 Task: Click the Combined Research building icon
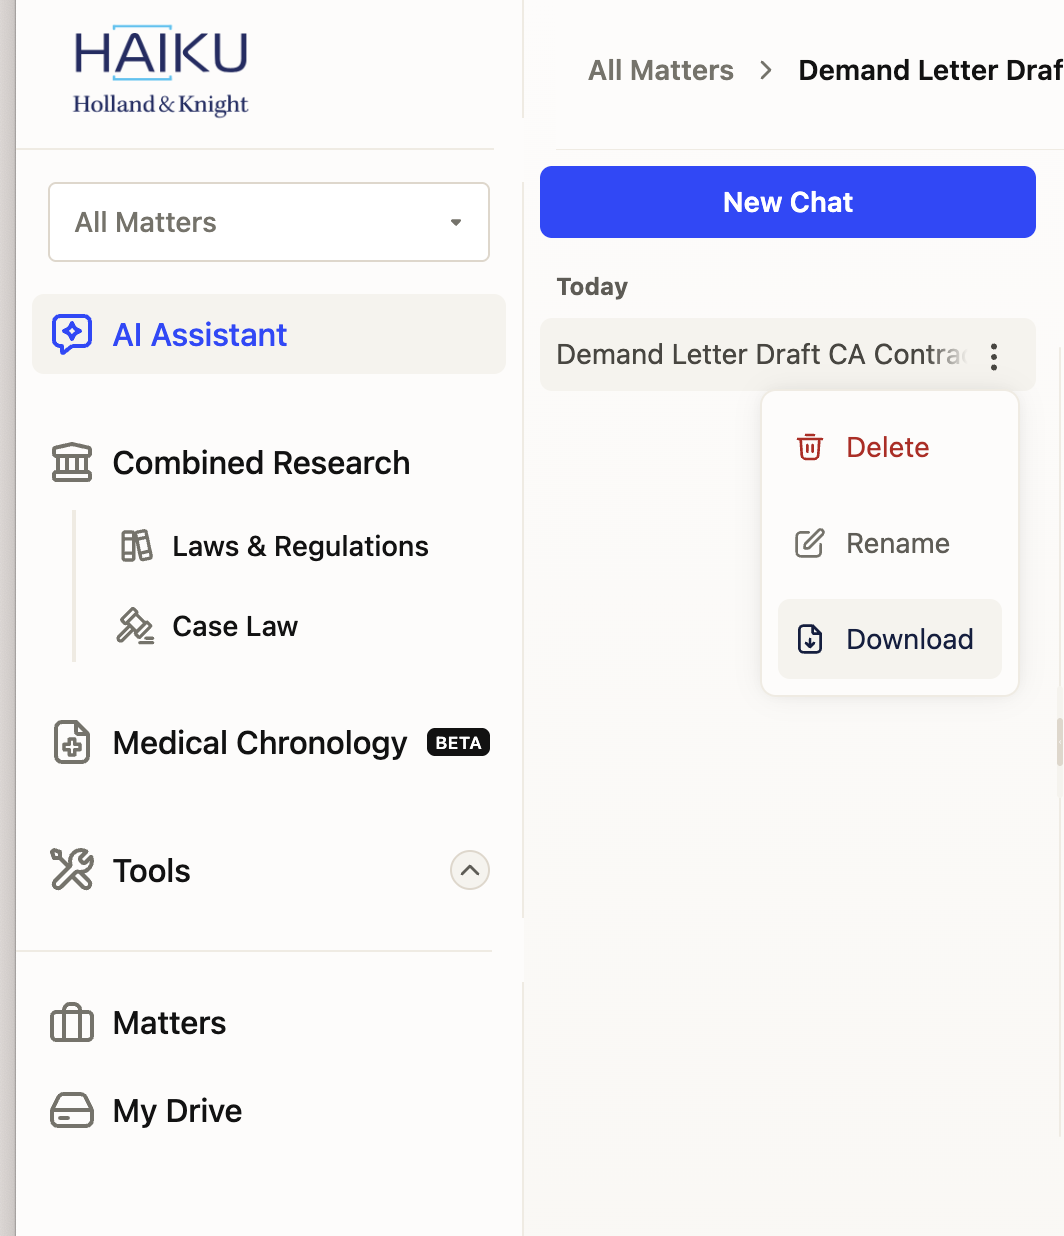click(x=72, y=463)
